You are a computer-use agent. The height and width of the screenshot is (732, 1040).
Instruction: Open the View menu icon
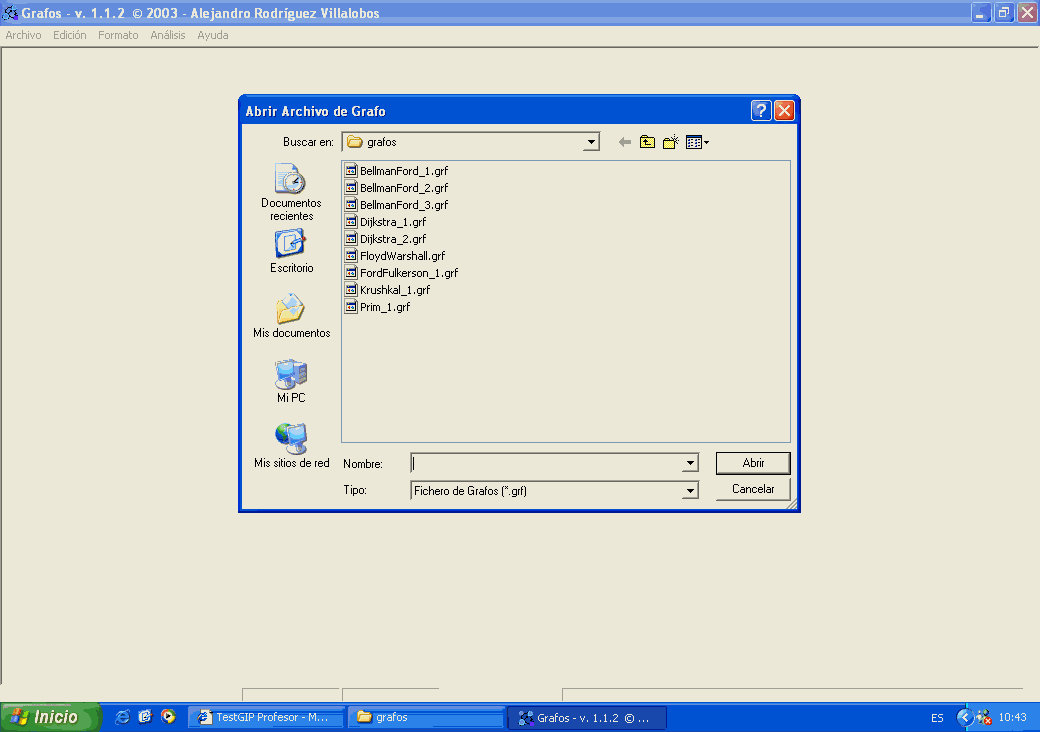[697, 142]
